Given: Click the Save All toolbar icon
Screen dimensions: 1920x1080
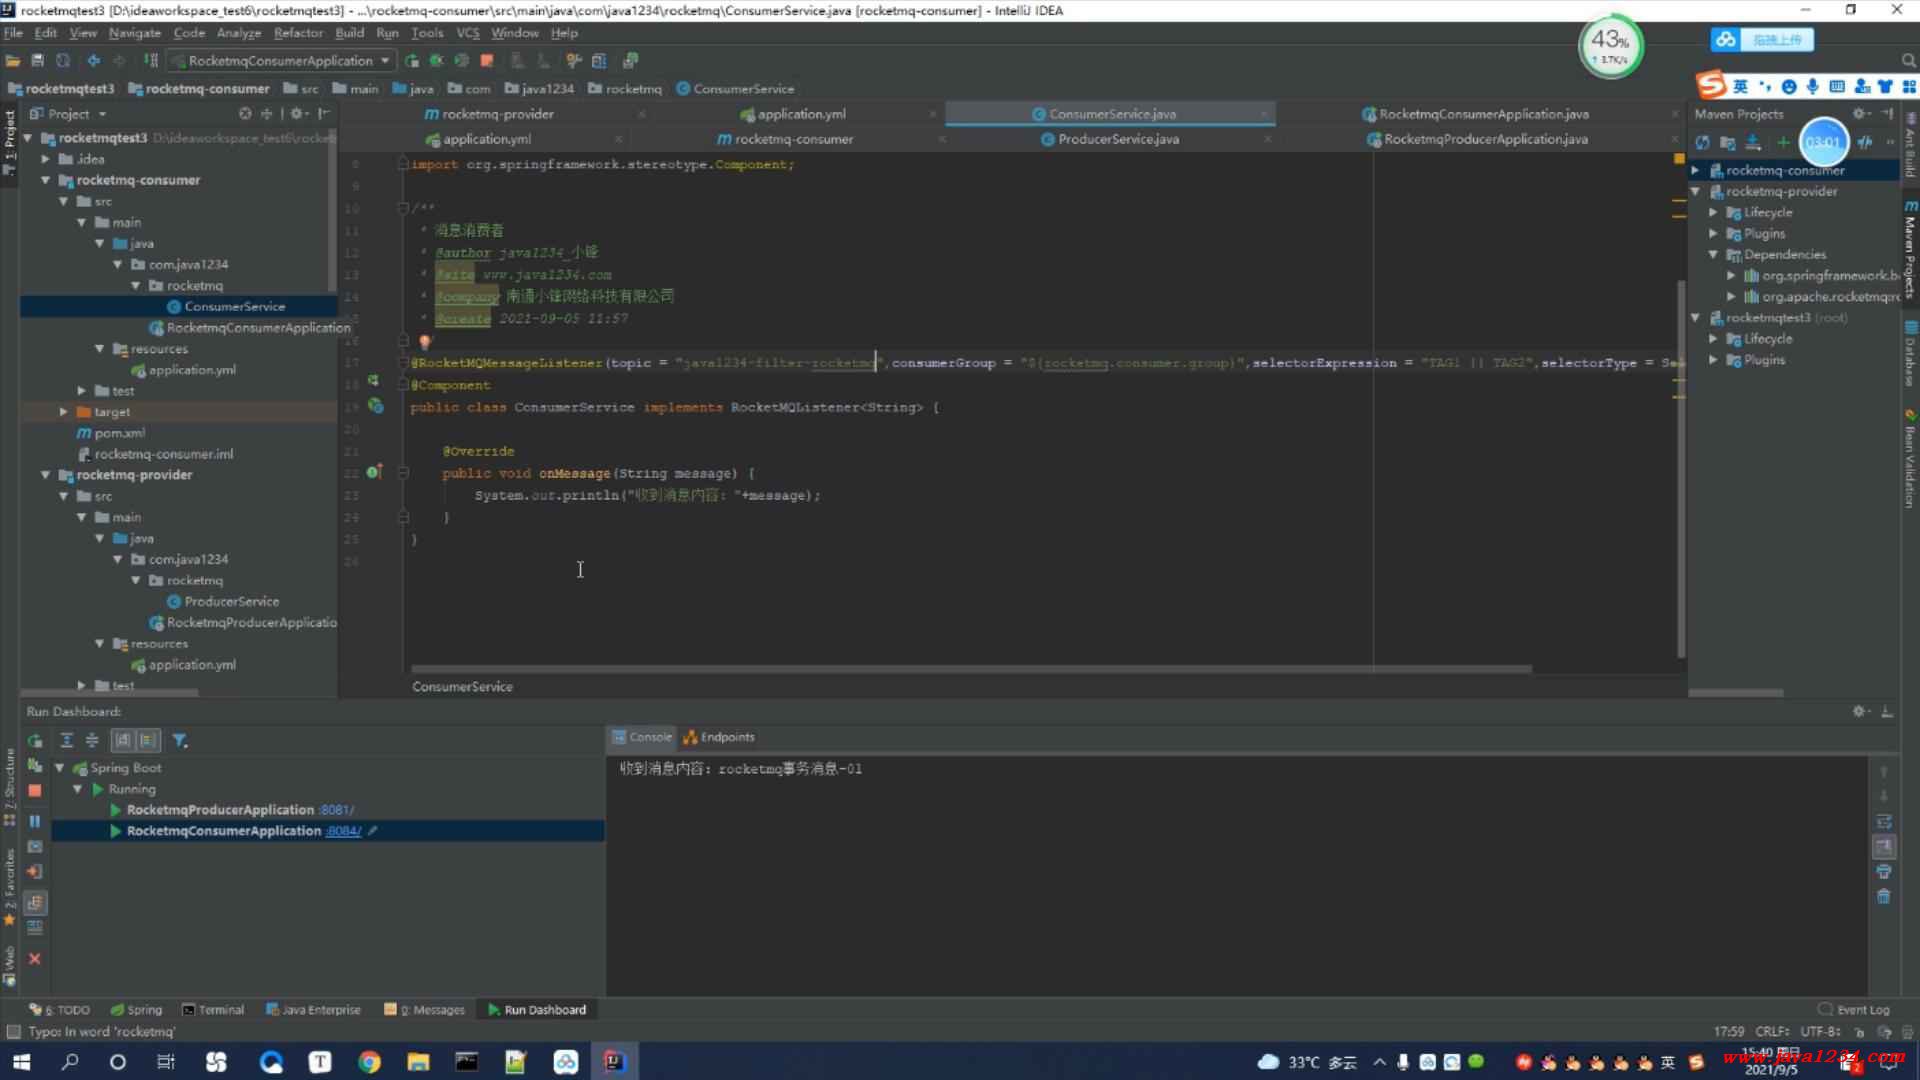Looking at the screenshot, I should point(38,61).
